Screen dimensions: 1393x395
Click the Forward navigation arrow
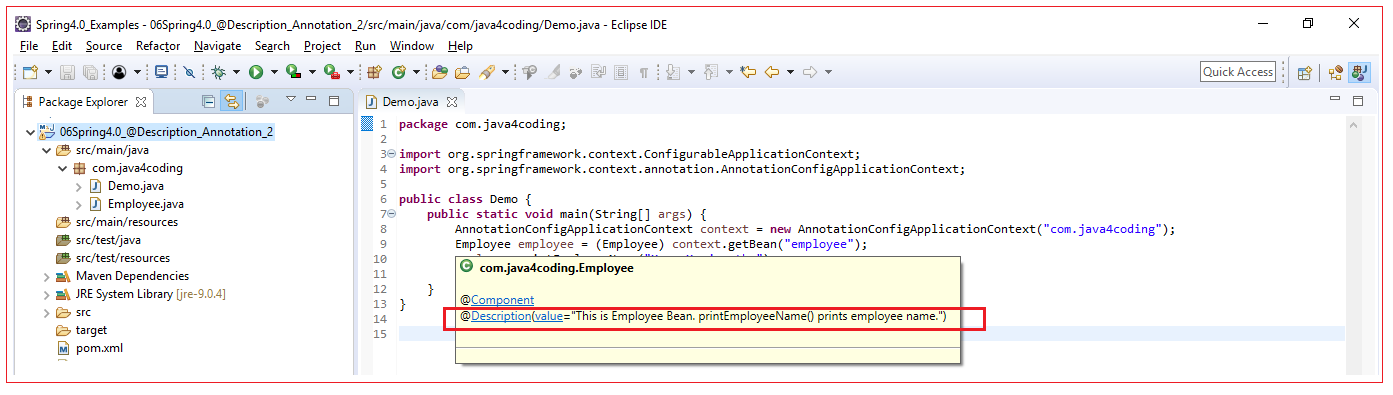pyautogui.click(x=810, y=72)
